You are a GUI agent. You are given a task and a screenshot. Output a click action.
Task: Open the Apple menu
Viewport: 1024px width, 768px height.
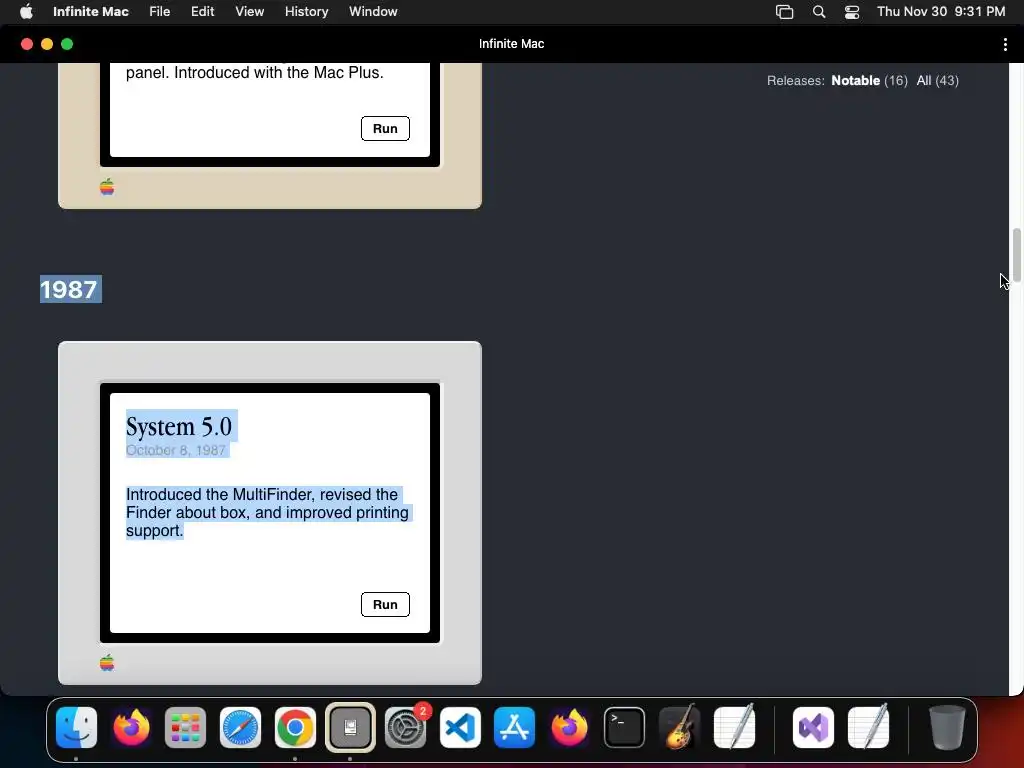tap(26, 11)
